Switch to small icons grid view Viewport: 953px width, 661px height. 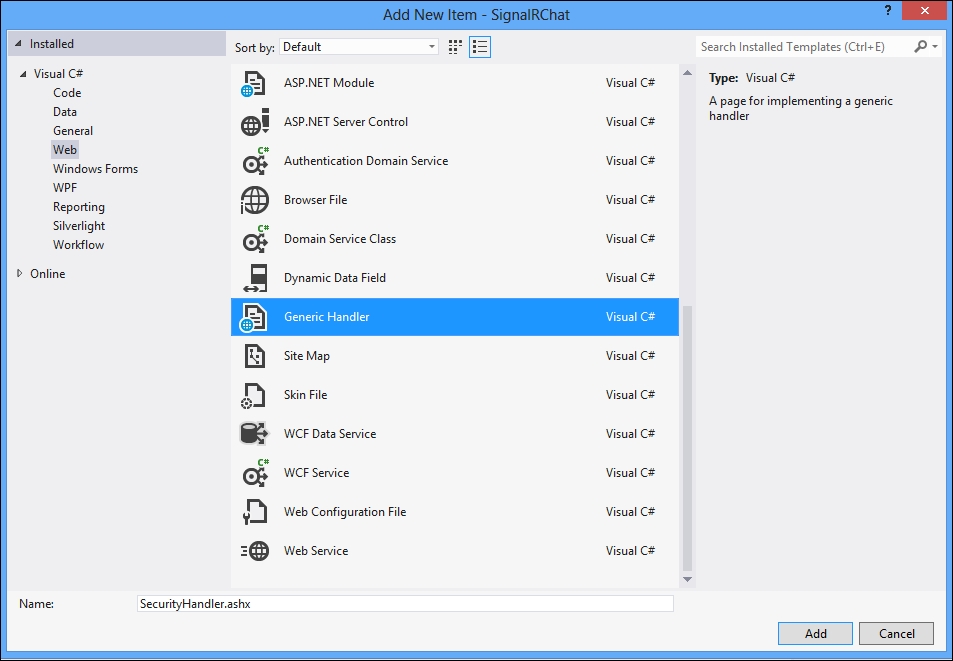(456, 47)
